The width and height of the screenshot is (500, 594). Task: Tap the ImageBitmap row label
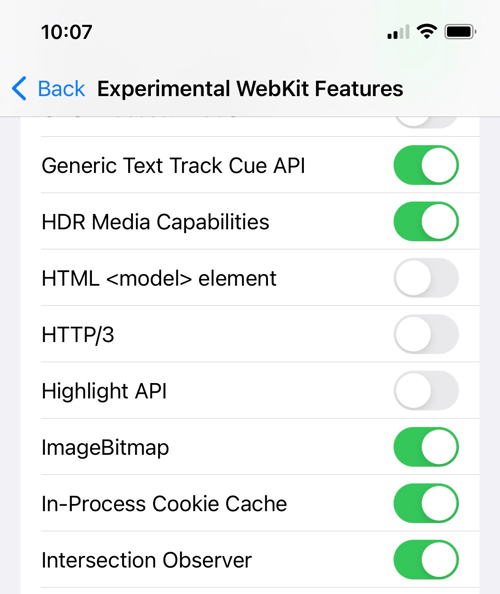105,448
